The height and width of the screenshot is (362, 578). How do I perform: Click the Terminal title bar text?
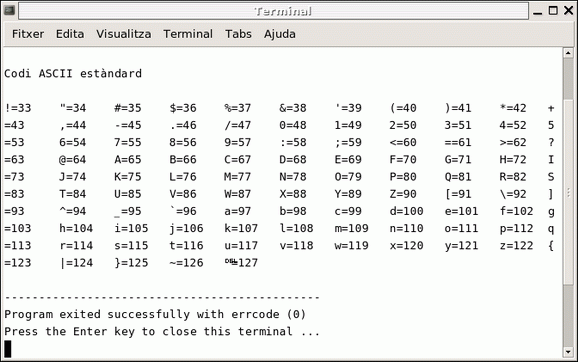(283, 11)
